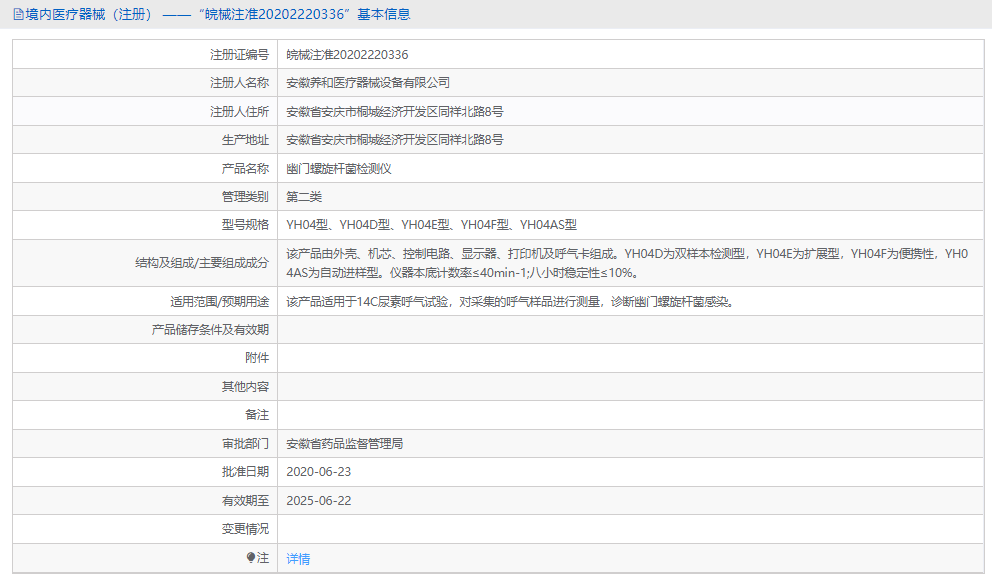Select 安徽养和医疗器械设备有限公司 text

pos(368,83)
